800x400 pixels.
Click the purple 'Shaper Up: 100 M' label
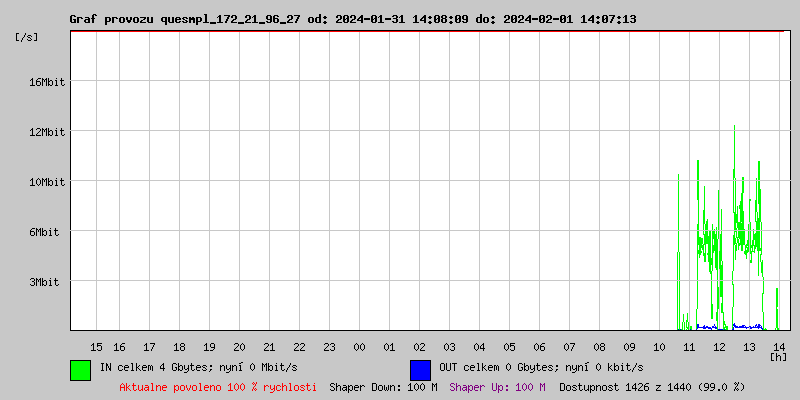497,386
